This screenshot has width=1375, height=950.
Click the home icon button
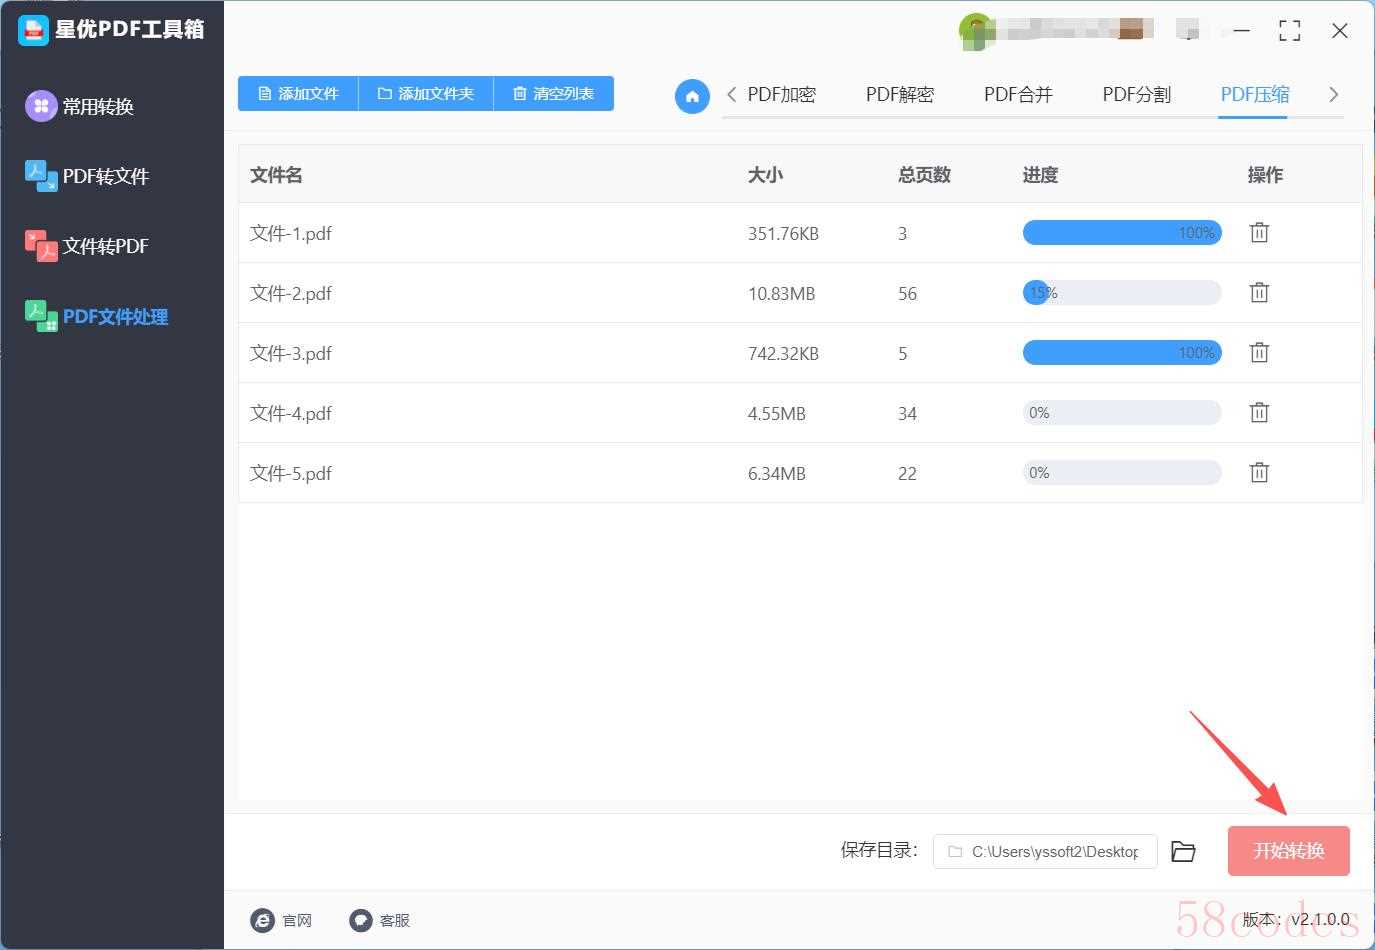click(x=691, y=96)
